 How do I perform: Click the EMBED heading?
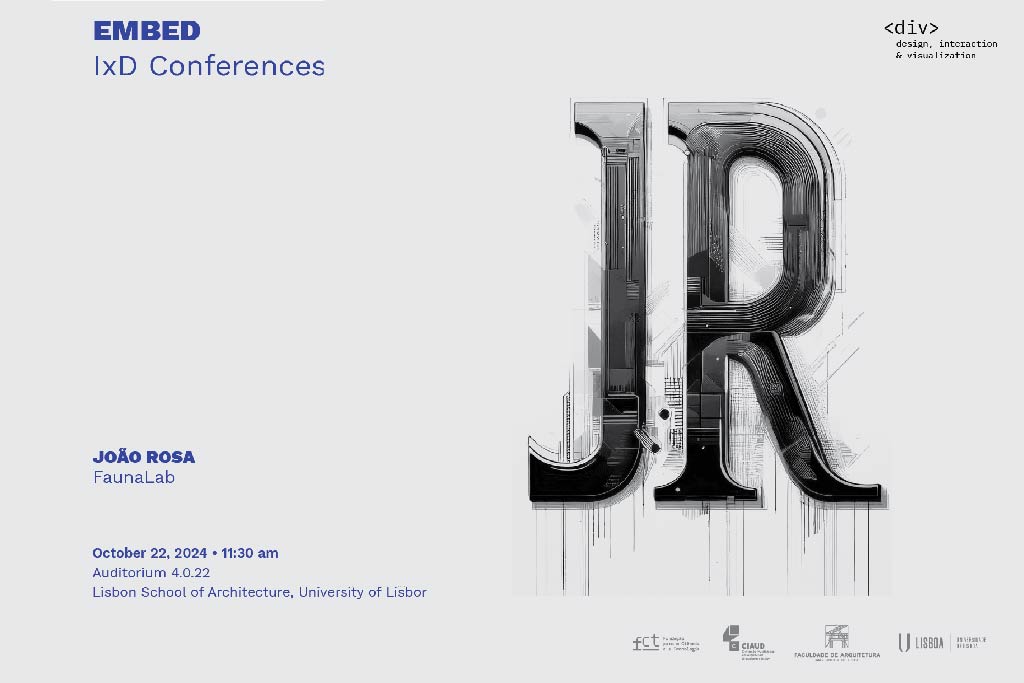click(147, 31)
